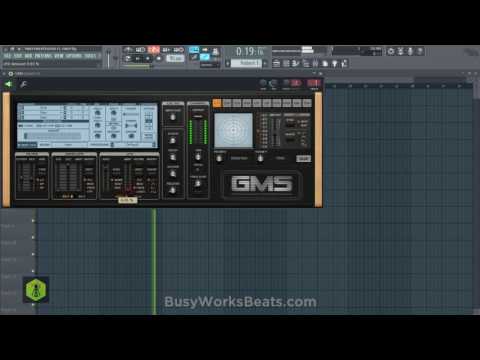Click the red mixer track selector
480x360 pixels.
[314, 83]
